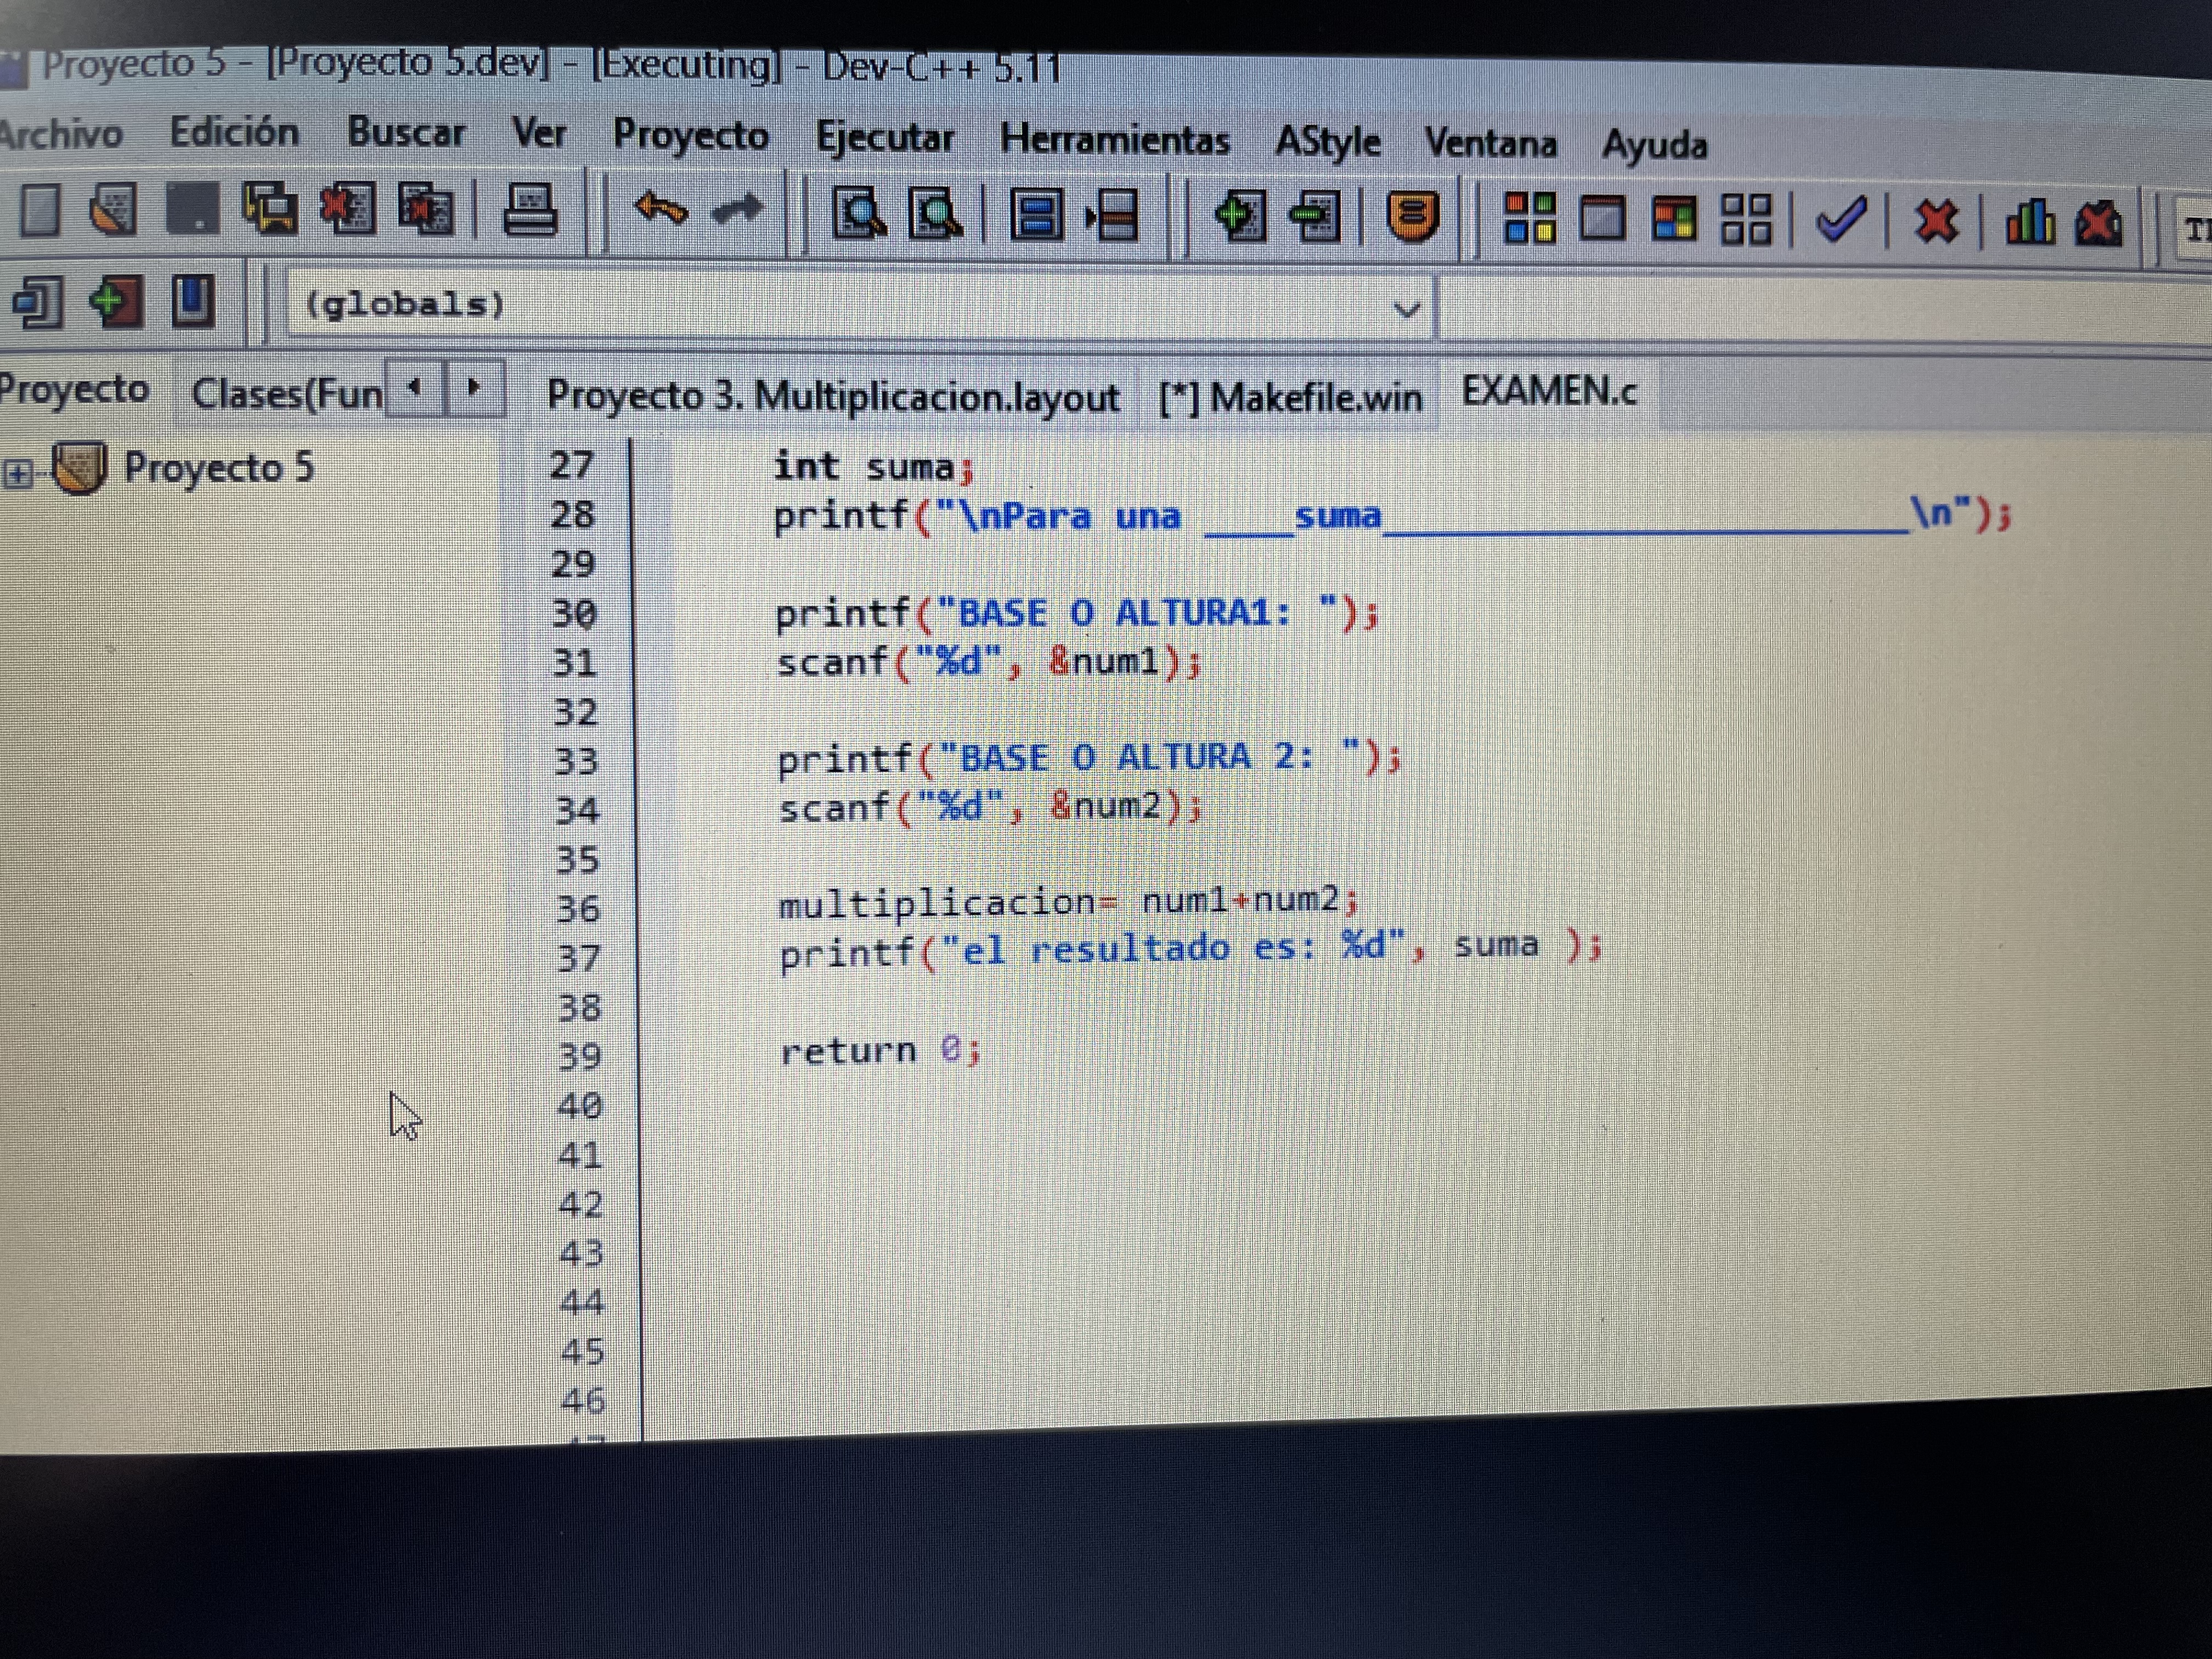This screenshot has width=2212, height=1659.
Task: Click the Print icon in toolbar
Action: pos(529,211)
